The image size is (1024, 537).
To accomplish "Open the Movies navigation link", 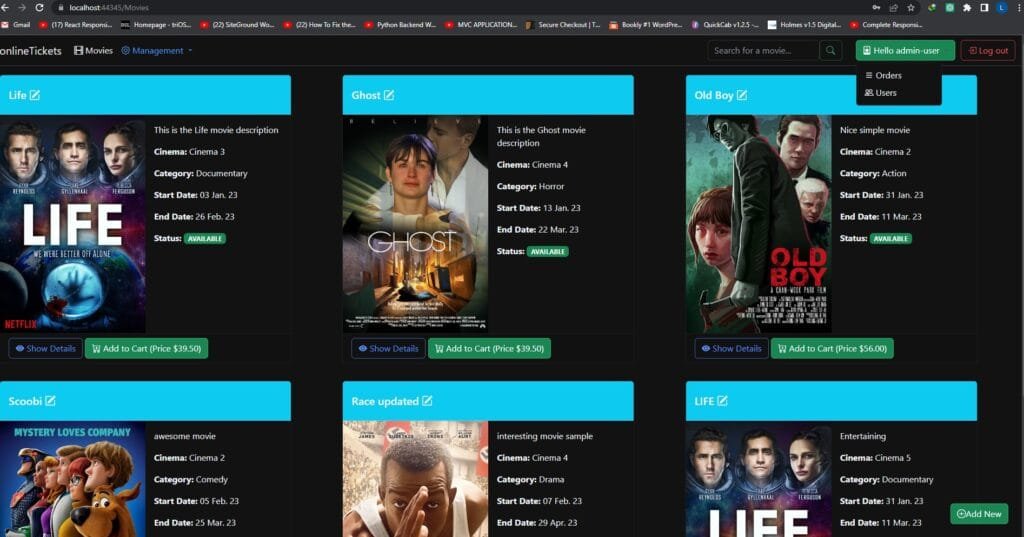I will tap(93, 50).
